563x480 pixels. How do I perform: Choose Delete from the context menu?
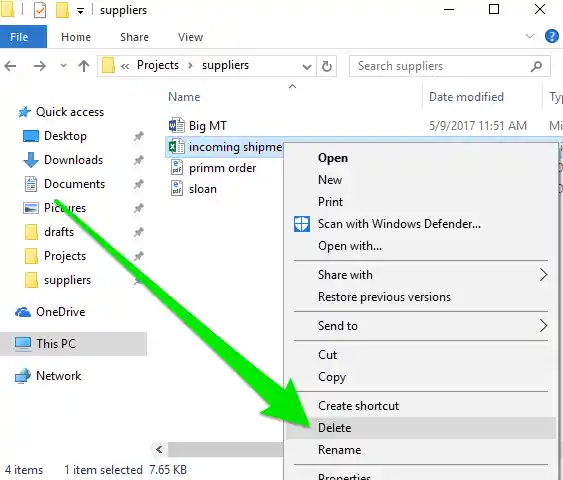pos(421,428)
